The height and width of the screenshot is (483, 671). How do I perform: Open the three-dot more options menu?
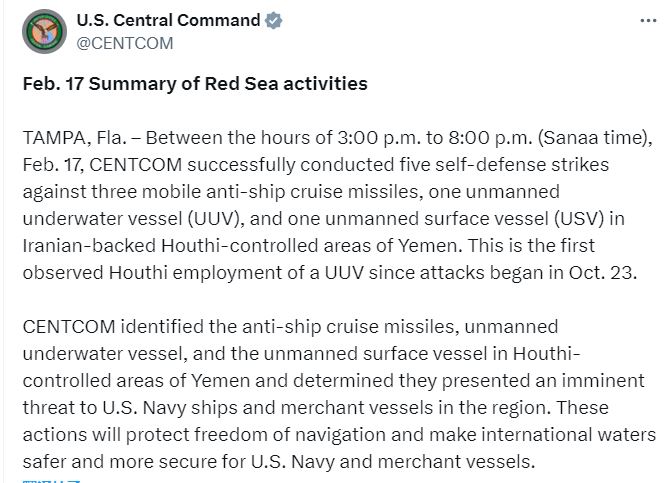tap(649, 23)
